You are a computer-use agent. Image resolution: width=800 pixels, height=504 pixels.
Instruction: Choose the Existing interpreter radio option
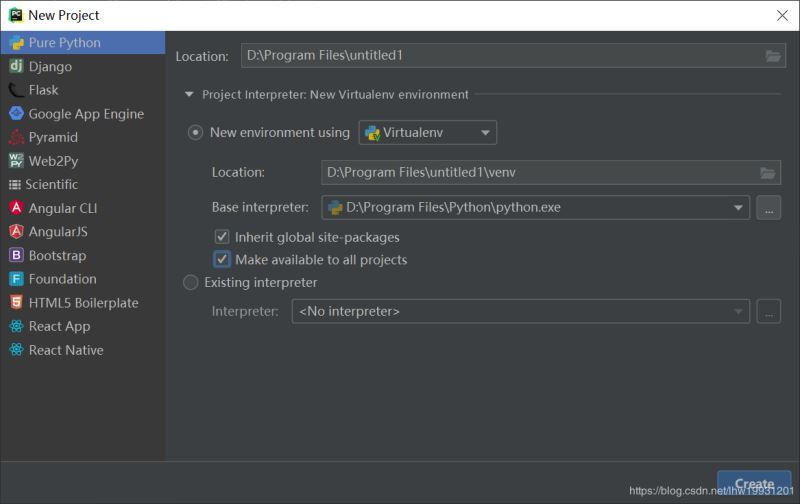click(192, 283)
